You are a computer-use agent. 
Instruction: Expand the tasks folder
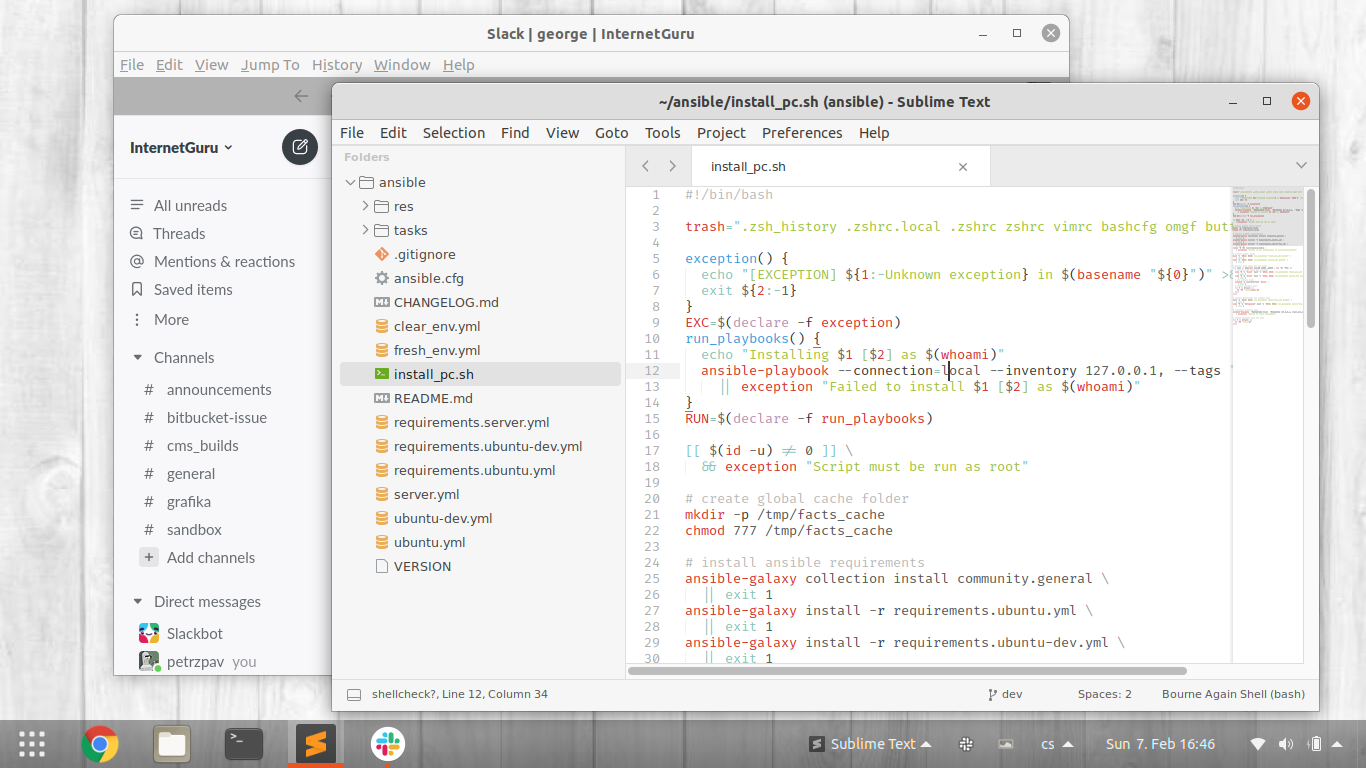[x=366, y=230]
